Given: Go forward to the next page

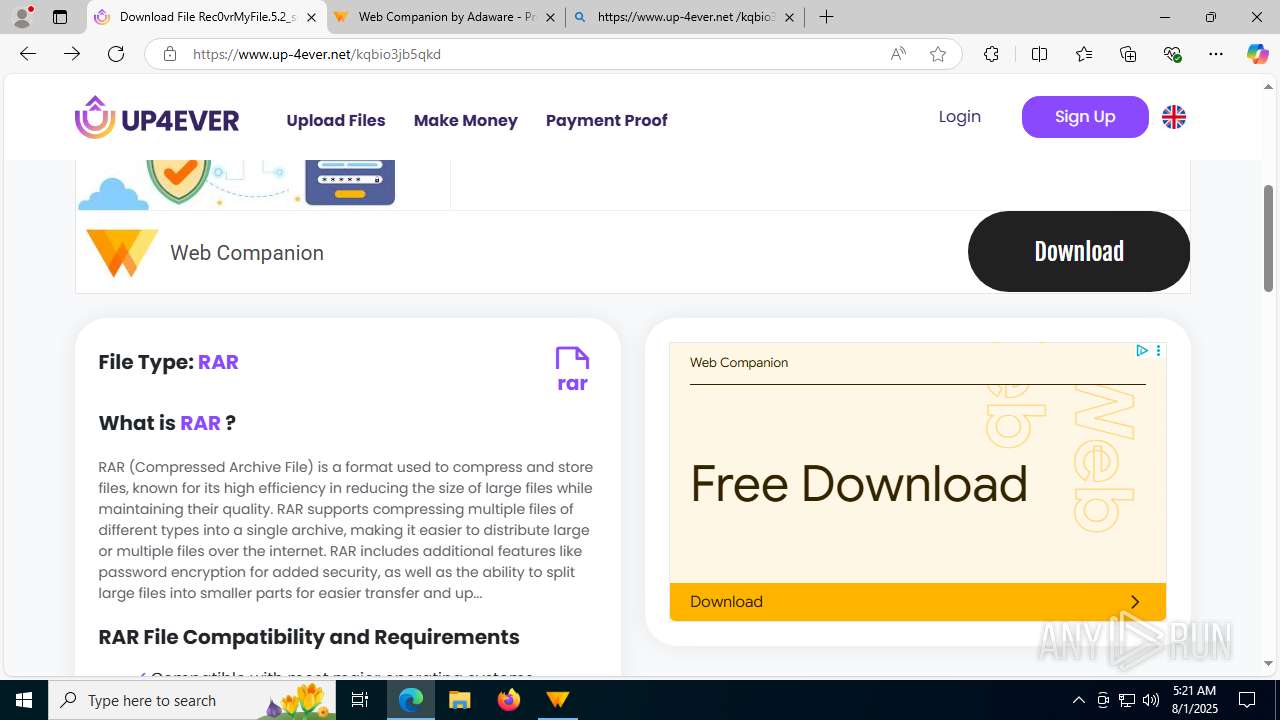Looking at the screenshot, I should [x=72, y=54].
